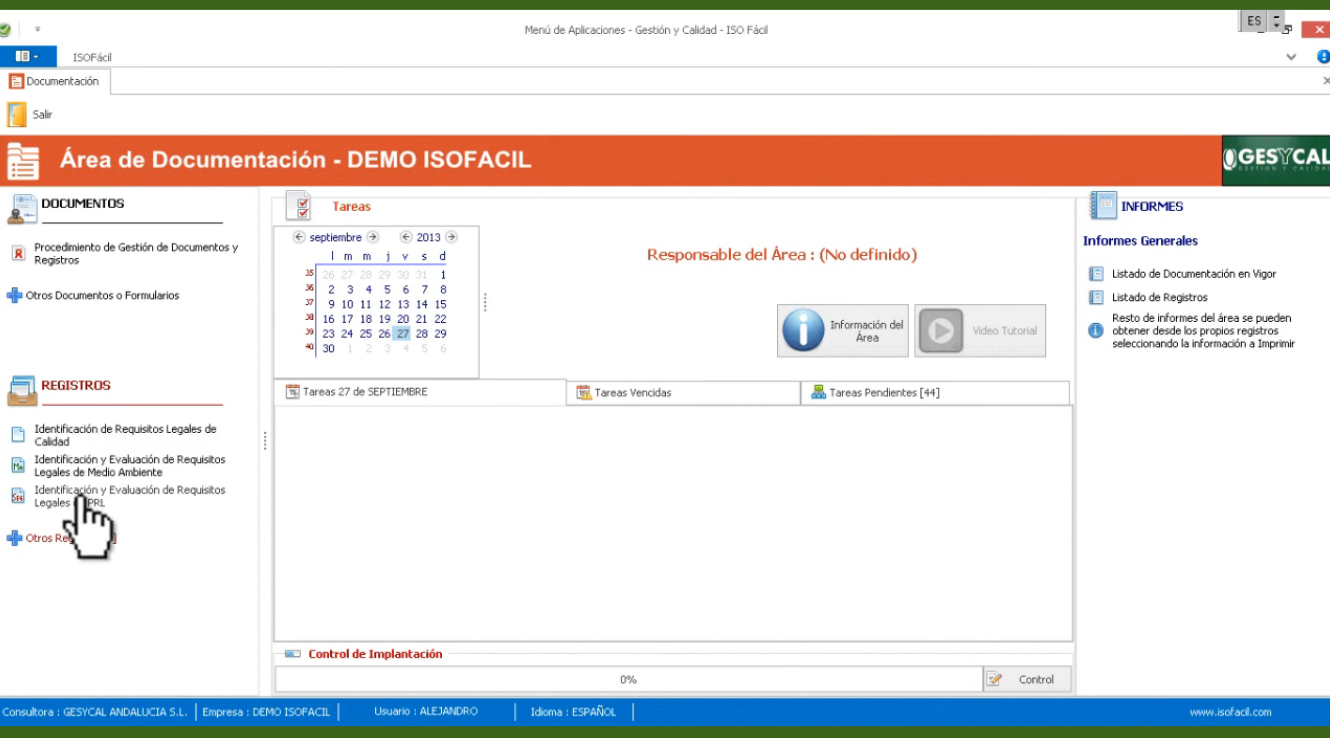Click the Listado de Registros report icon
Image resolution: width=1330 pixels, height=738 pixels.
click(1096, 298)
